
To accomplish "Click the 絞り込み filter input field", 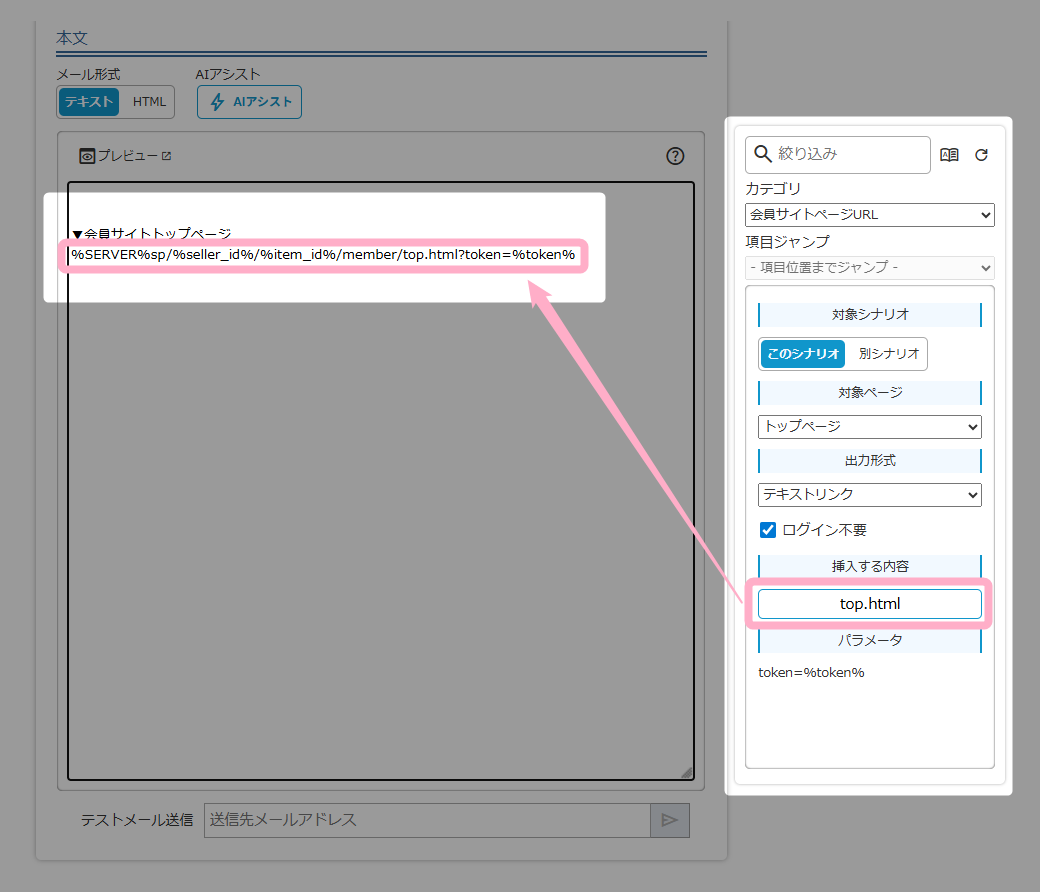I will pos(850,154).
